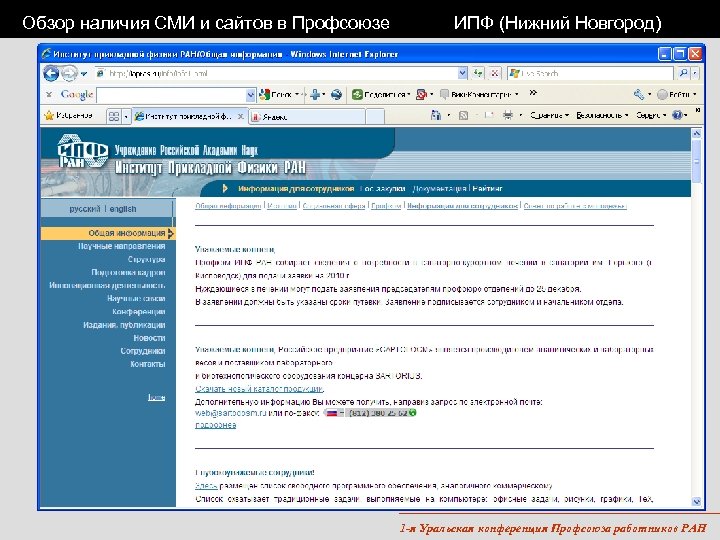Click the blue plus icon on Google toolbar

[x=315, y=95]
